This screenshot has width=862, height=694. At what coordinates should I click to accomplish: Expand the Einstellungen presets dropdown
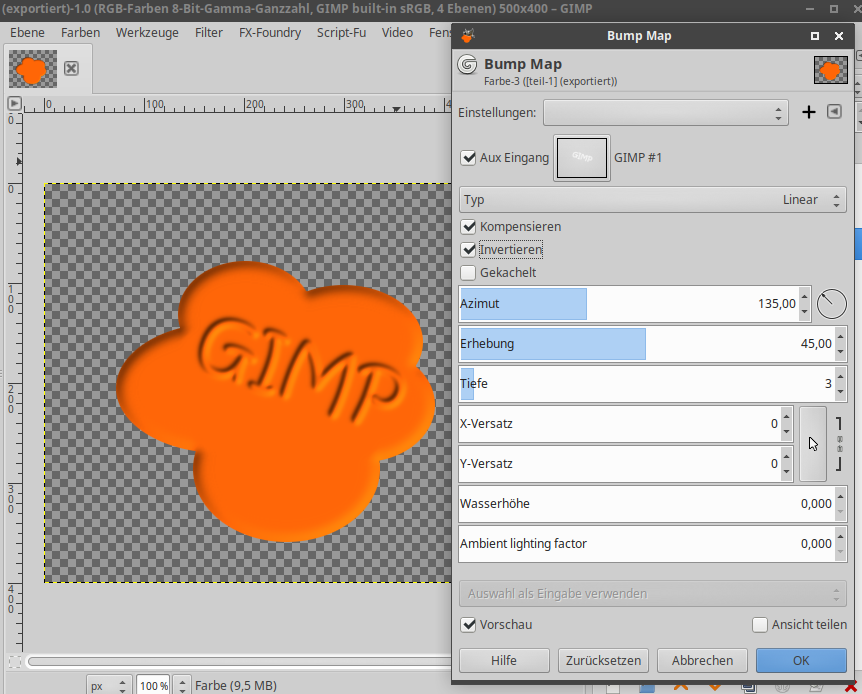666,113
